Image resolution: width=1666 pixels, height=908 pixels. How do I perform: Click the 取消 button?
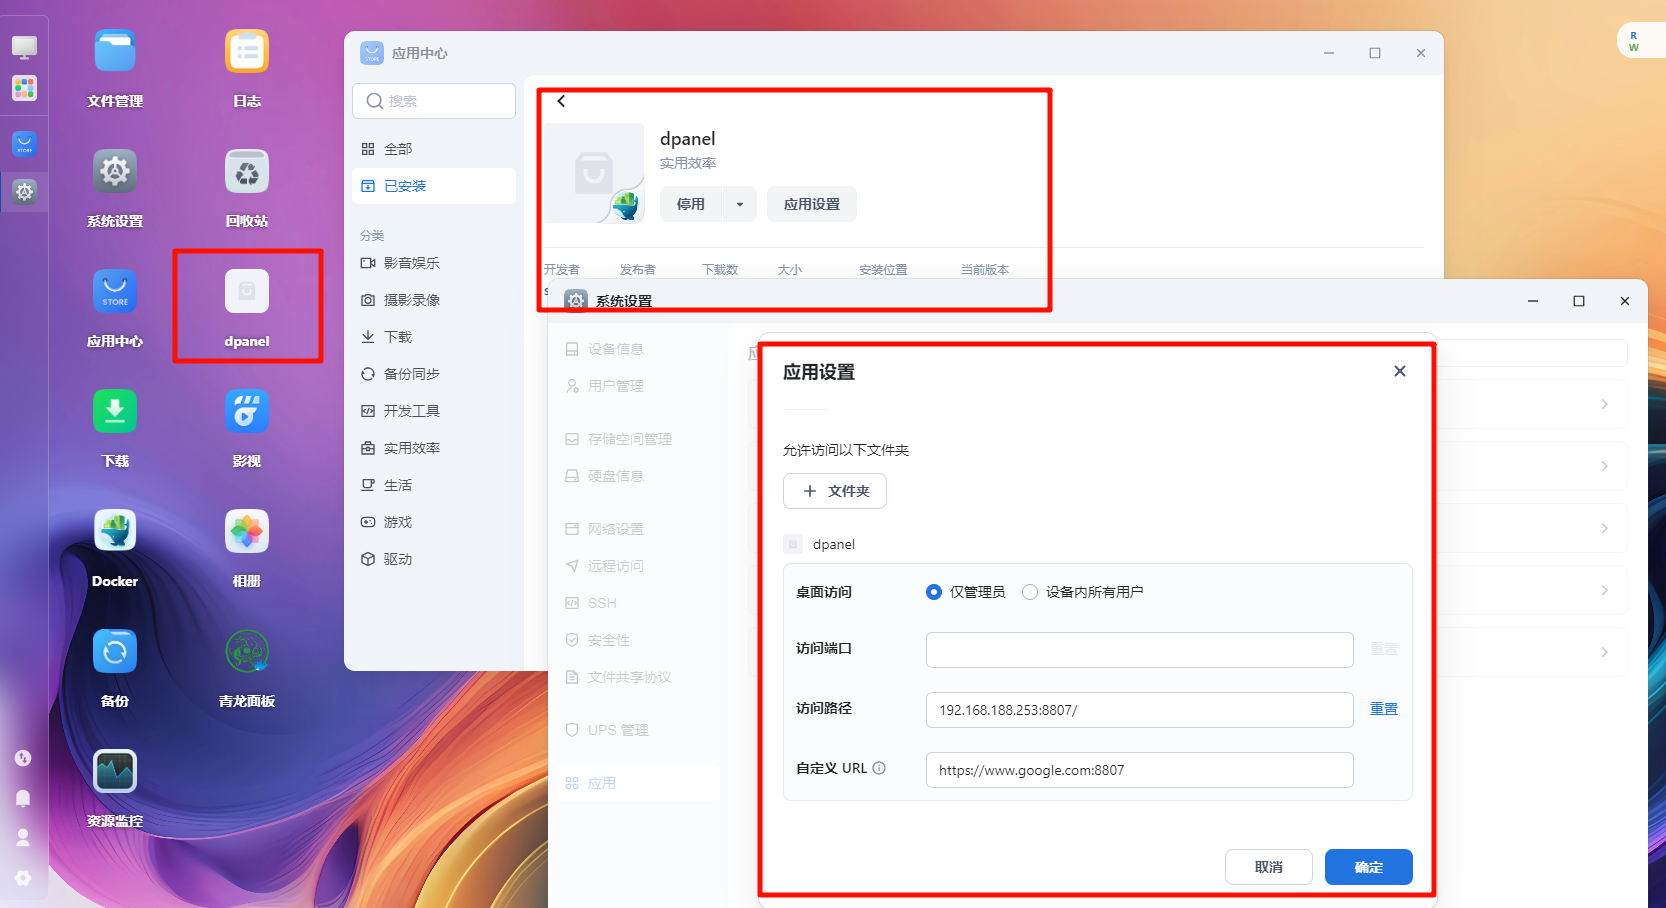coord(1268,867)
